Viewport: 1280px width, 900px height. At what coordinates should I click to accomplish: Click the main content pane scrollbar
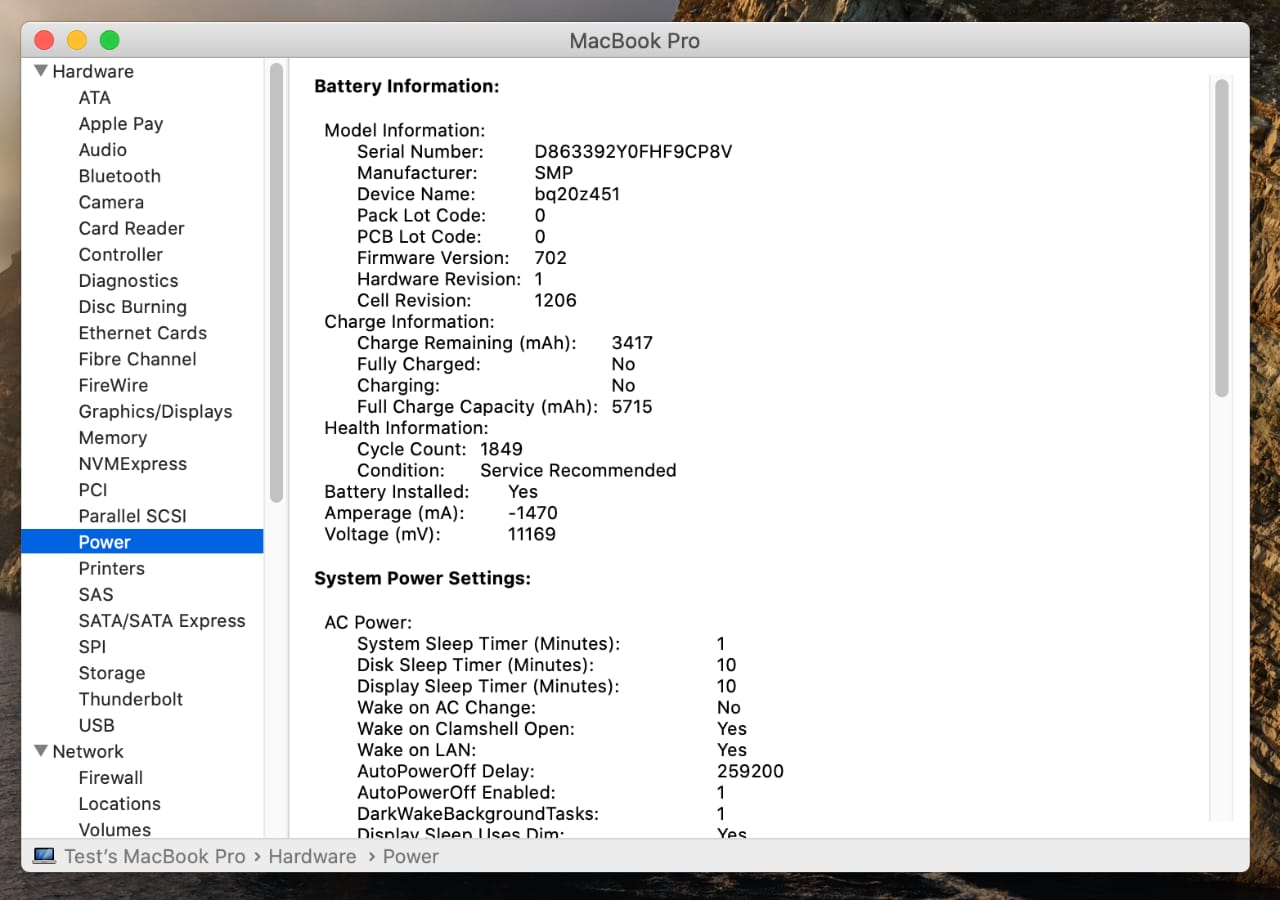click(x=1221, y=240)
